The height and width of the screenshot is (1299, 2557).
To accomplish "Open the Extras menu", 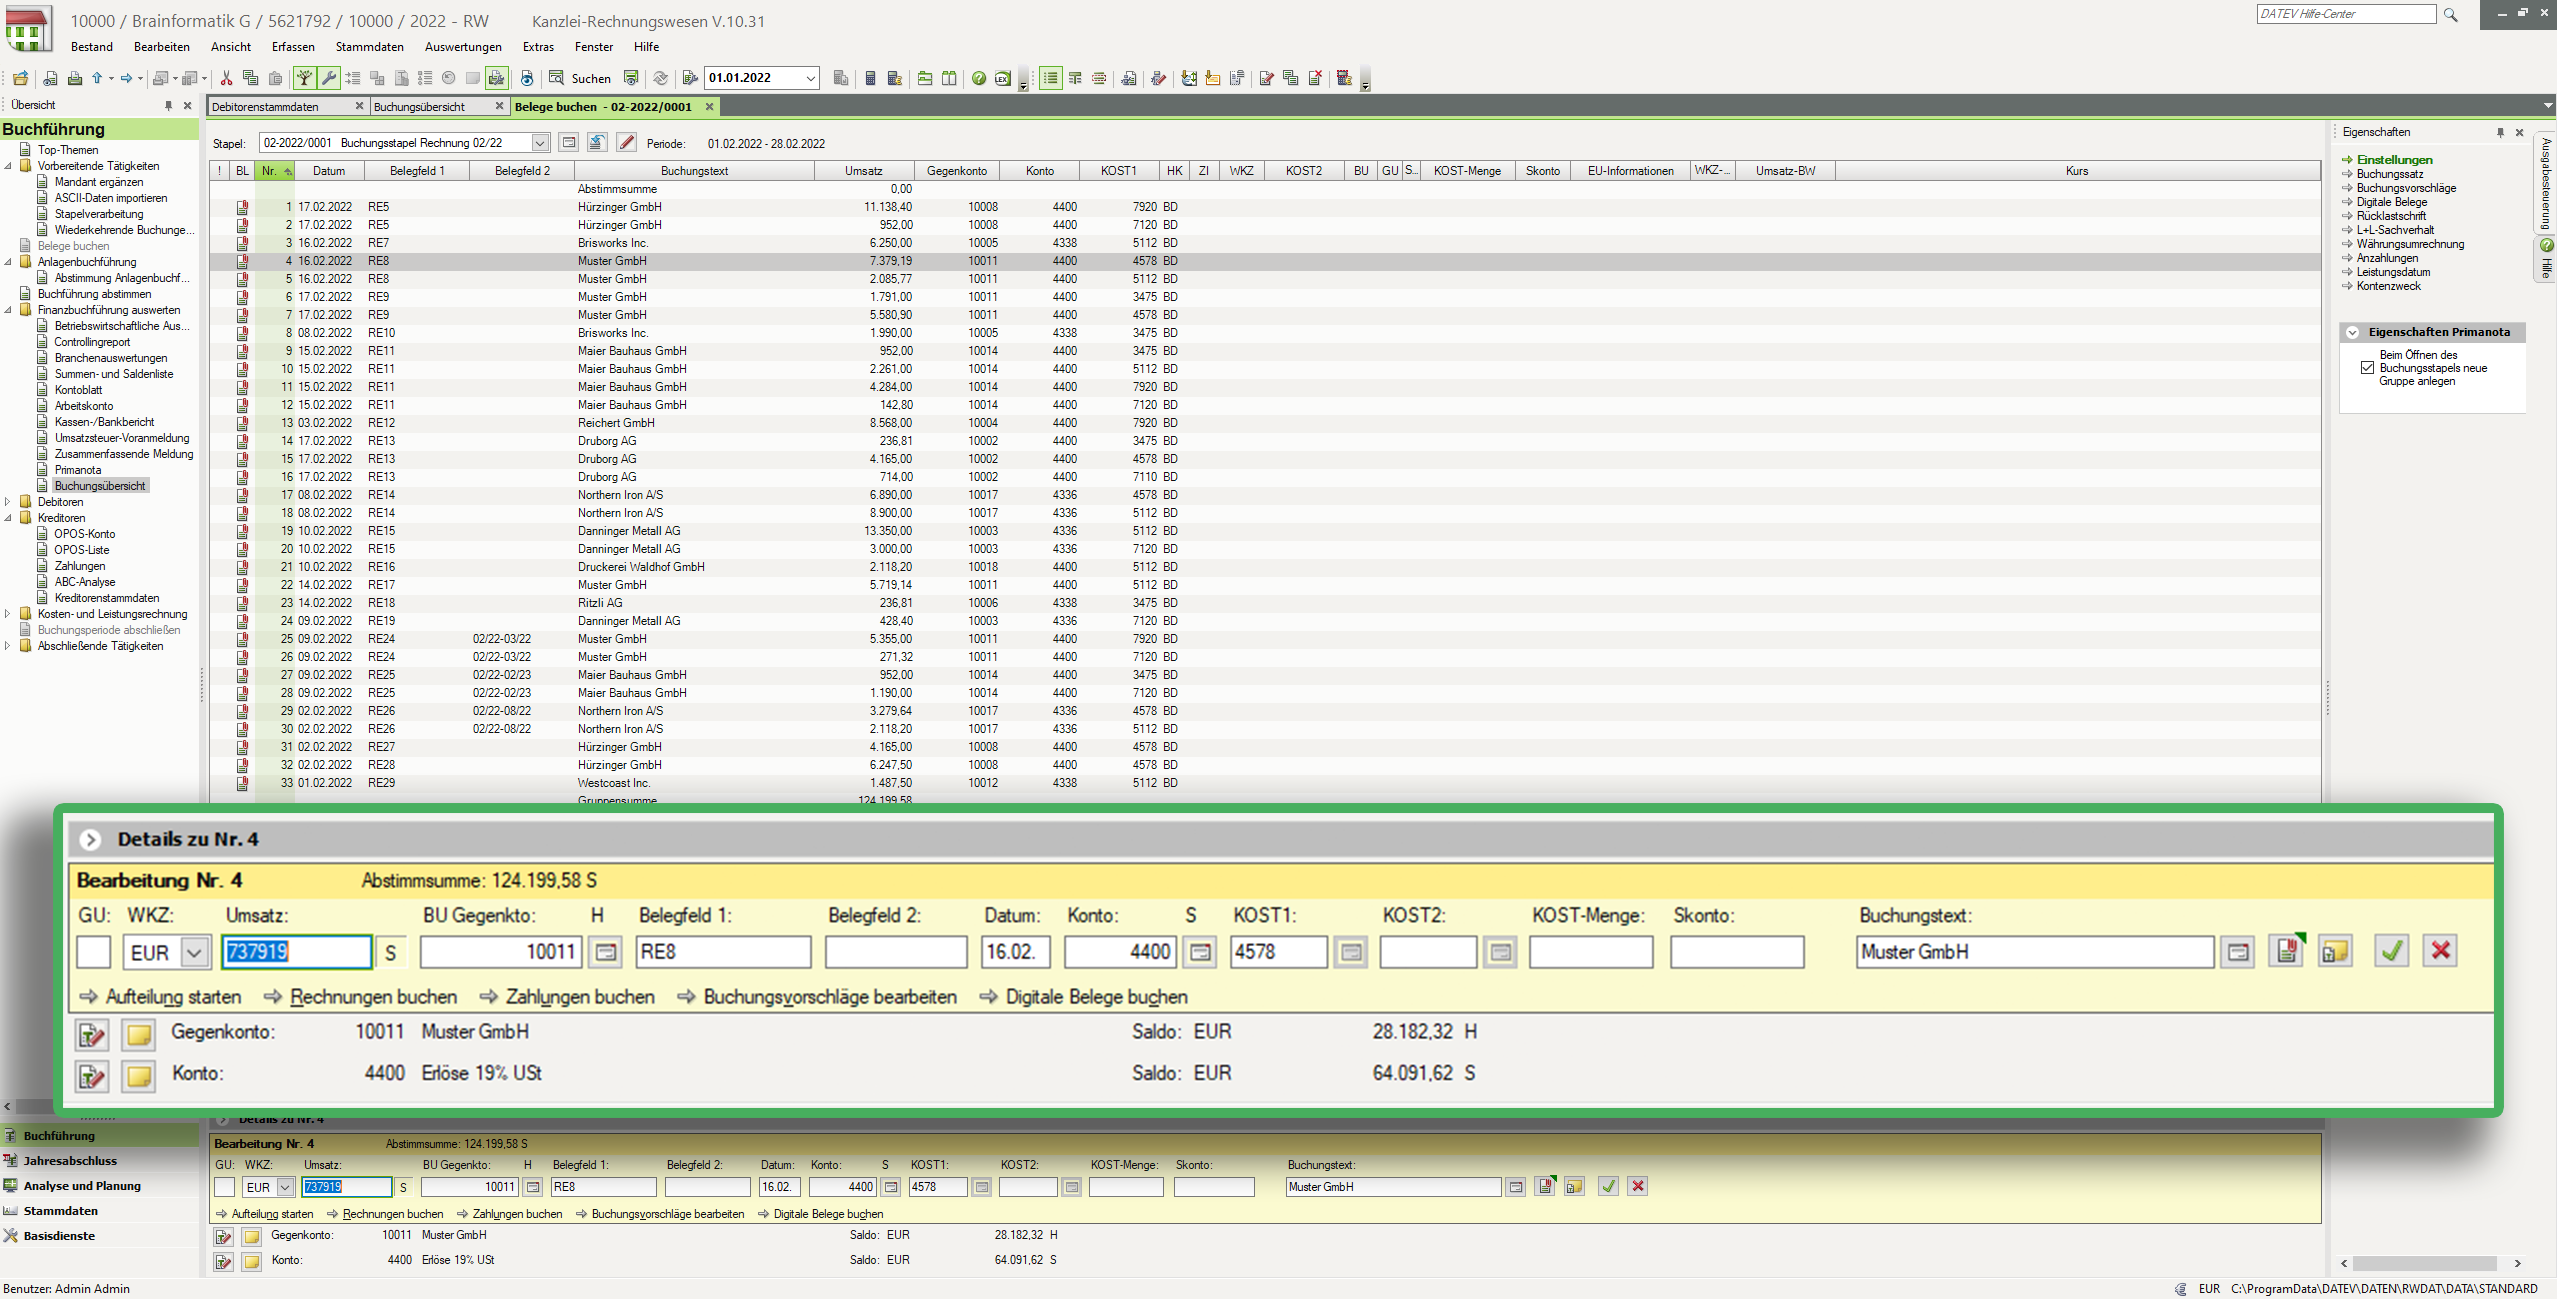I will tap(538, 47).
